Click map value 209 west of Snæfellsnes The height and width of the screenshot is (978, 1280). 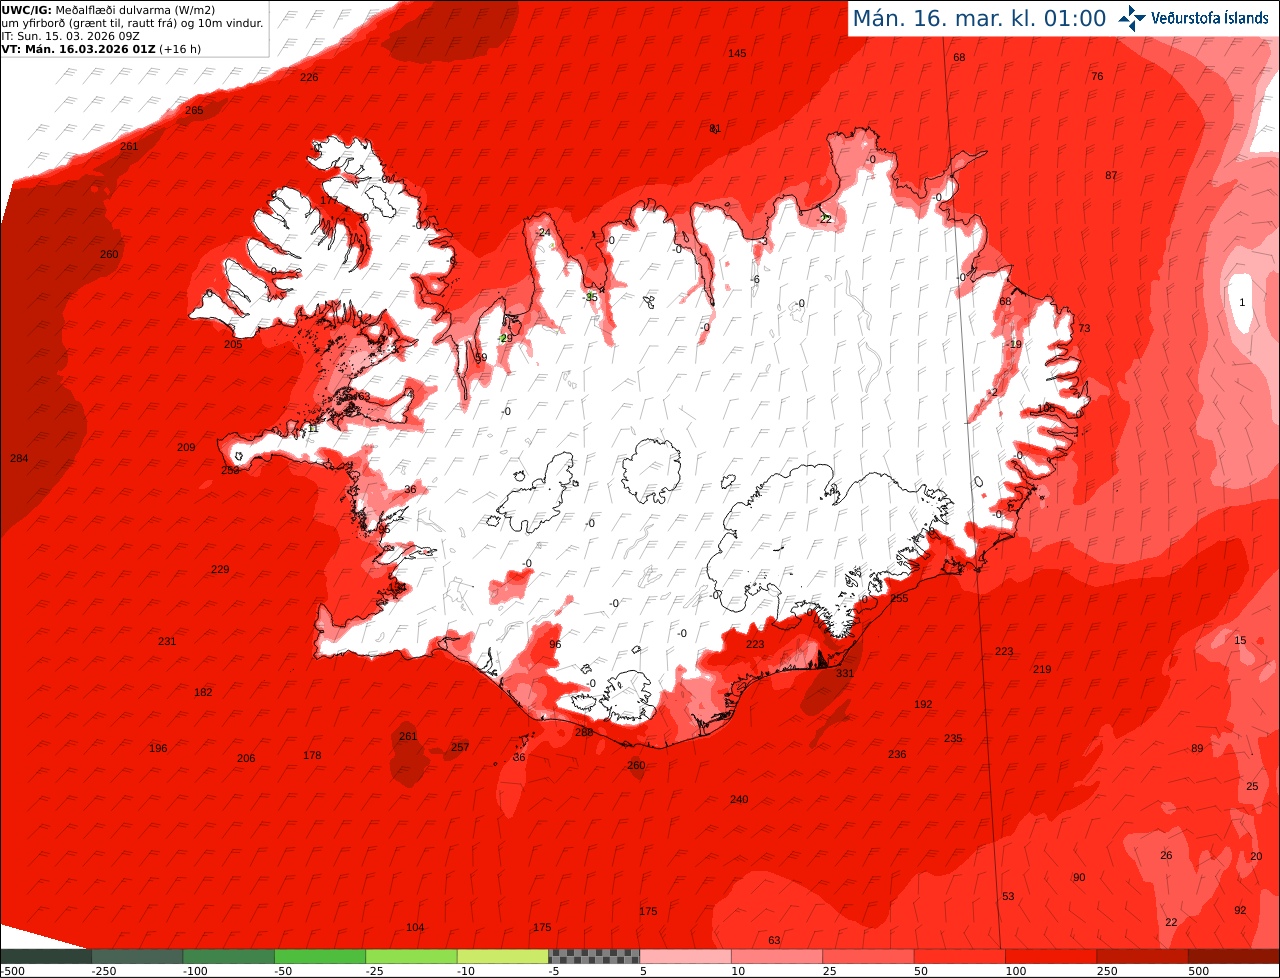click(x=186, y=447)
